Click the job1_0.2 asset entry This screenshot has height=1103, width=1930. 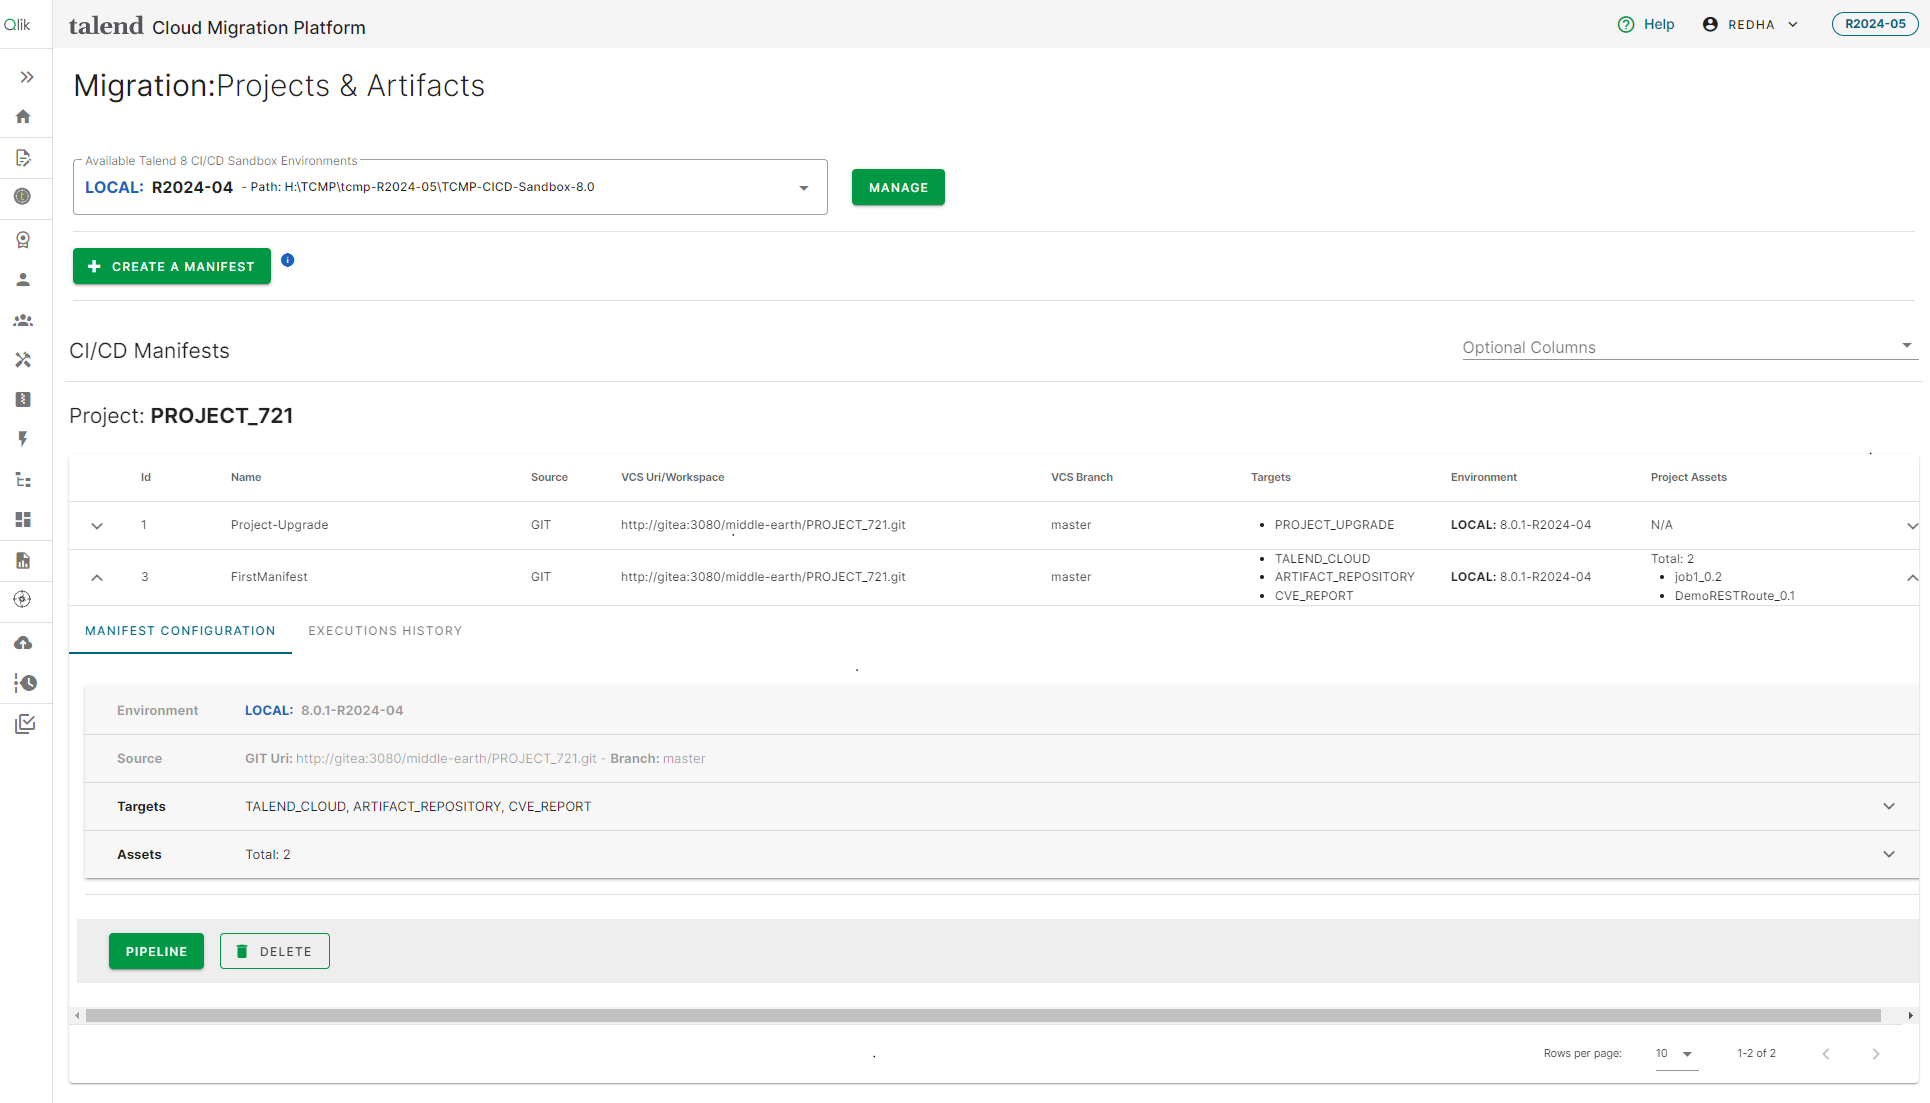click(x=1698, y=577)
